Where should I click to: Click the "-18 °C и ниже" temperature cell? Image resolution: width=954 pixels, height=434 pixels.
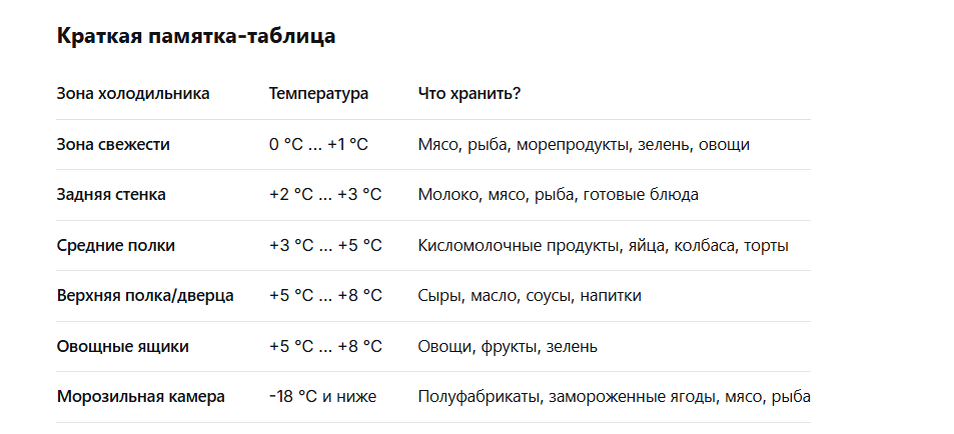pos(322,397)
